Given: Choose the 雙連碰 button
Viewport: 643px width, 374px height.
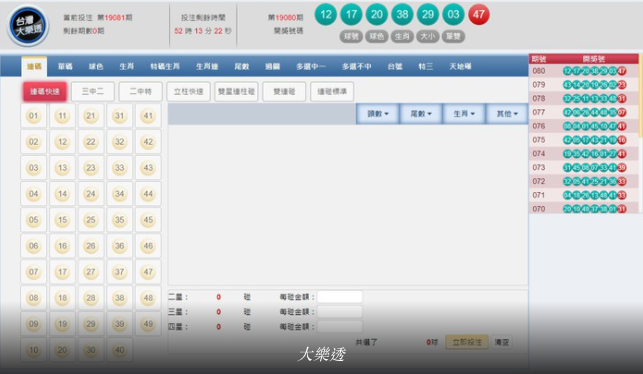Looking at the screenshot, I should click(284, 91).
